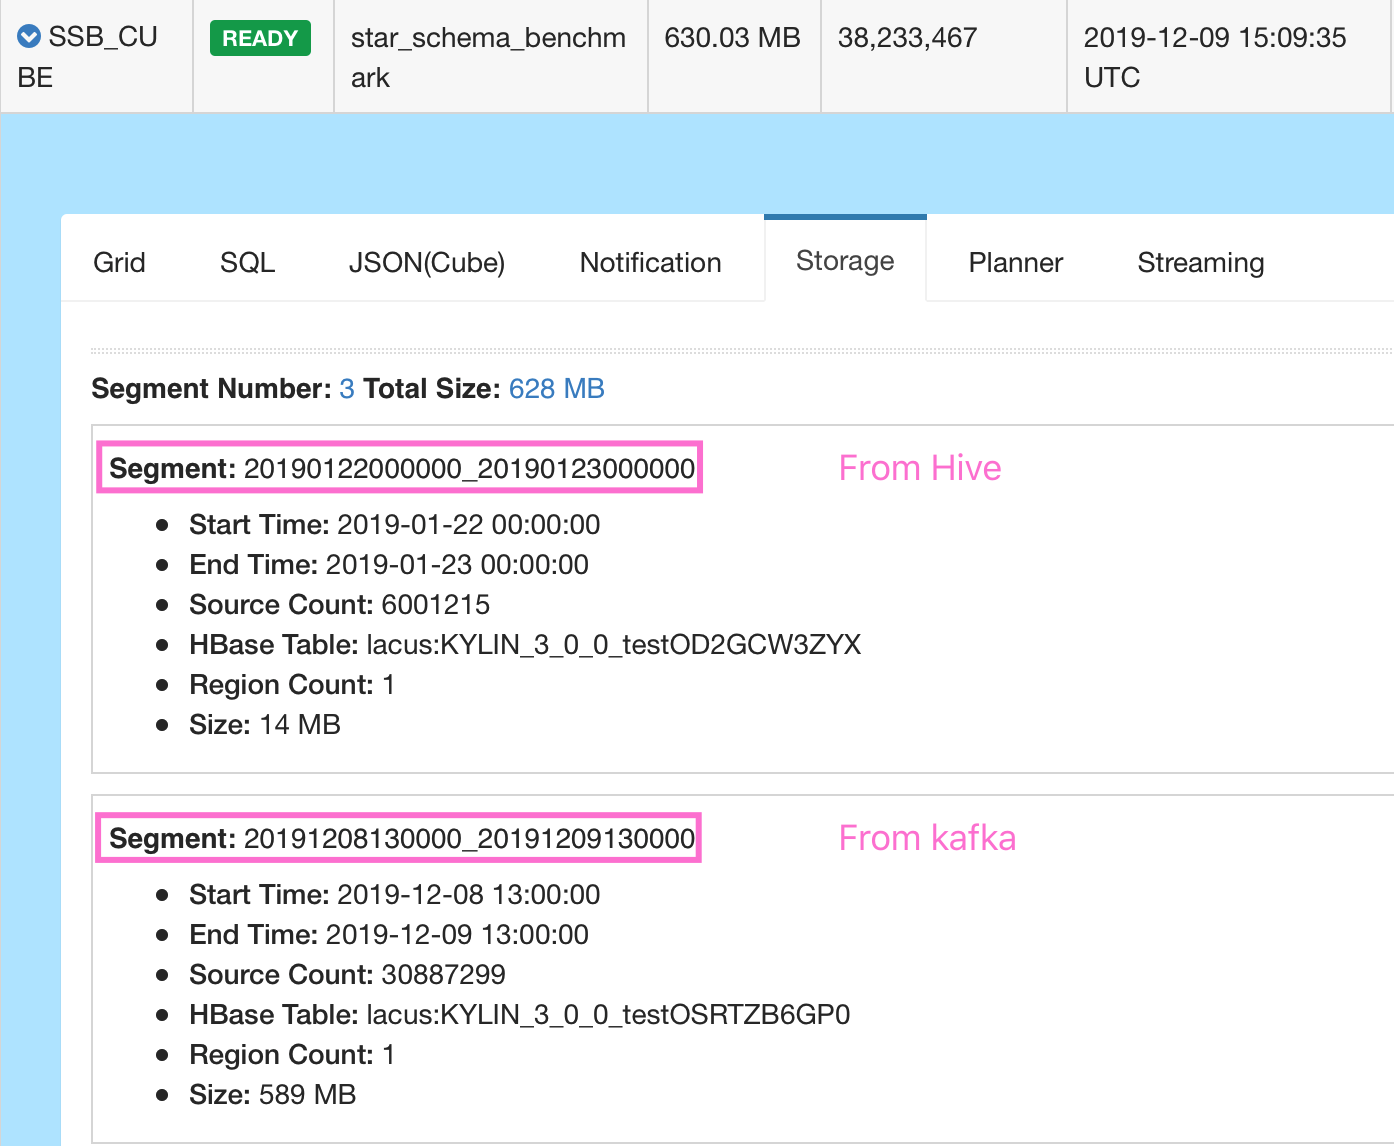Screen dimensions: 1394x1146
Task: Click the star_schema_benchmark model name cell
Action: click(x=488, y=57)
